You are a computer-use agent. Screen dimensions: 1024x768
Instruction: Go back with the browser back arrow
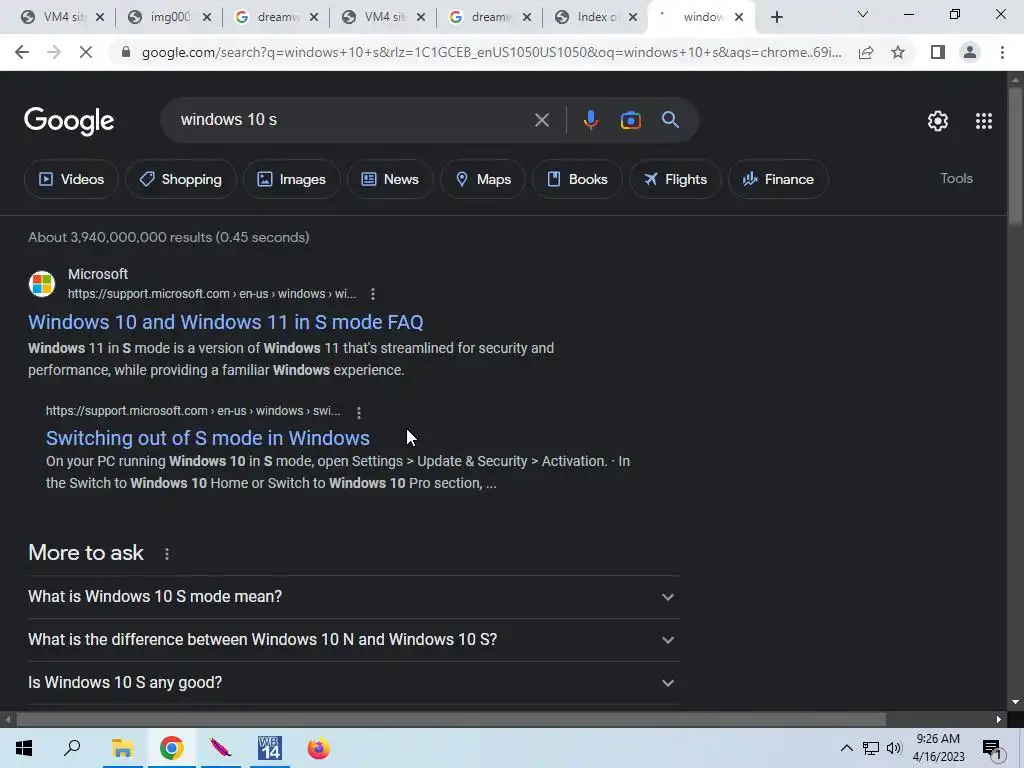(x=22, y=52)
